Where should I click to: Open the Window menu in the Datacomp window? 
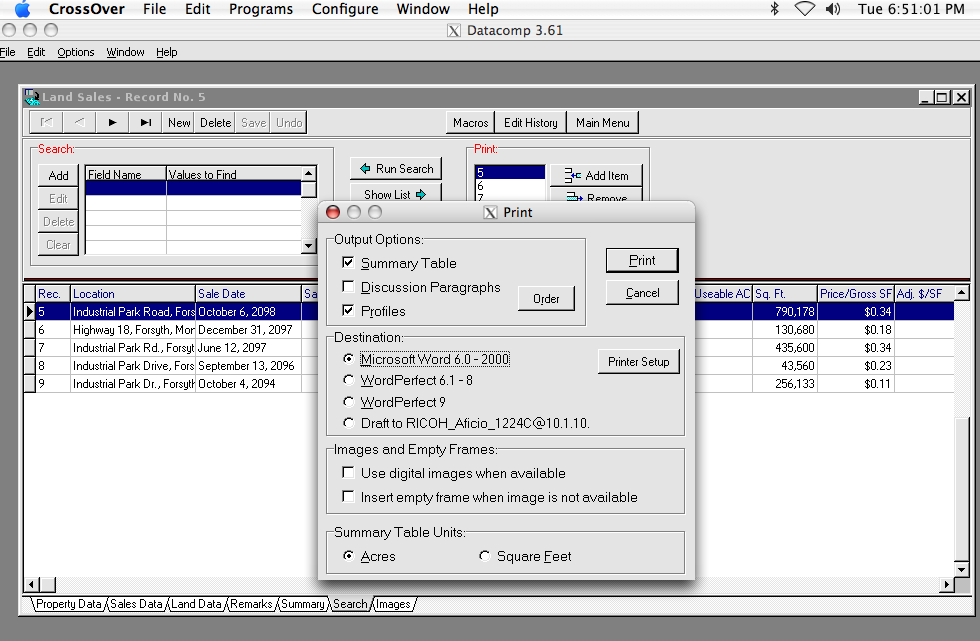pos(125,52)
